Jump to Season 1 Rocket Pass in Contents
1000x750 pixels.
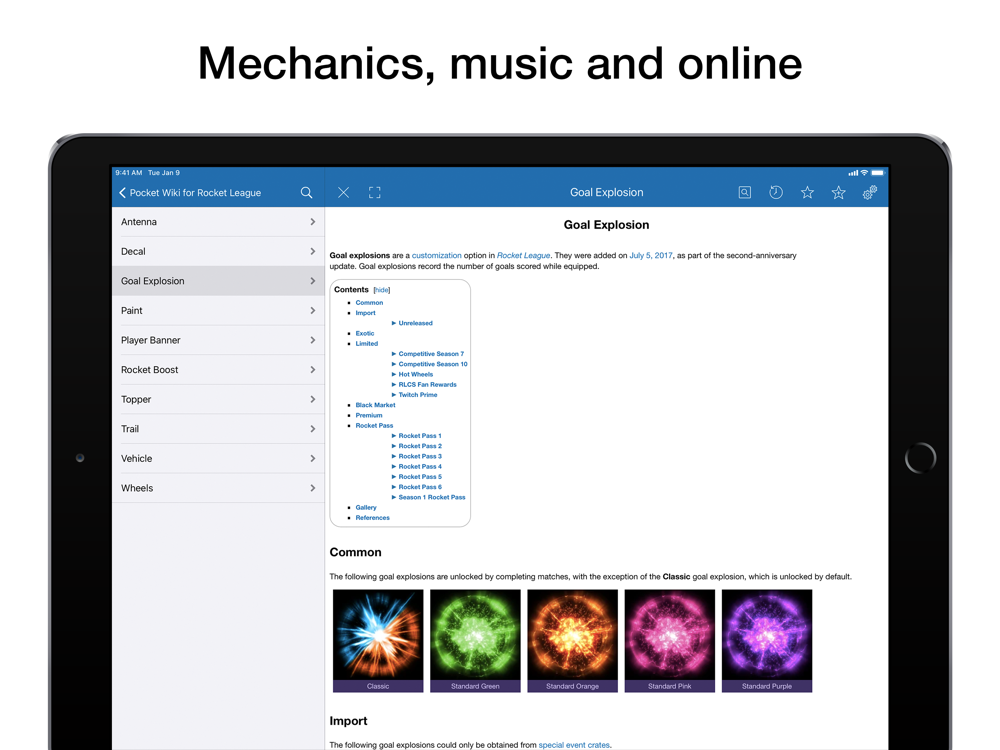coord(432,497)
